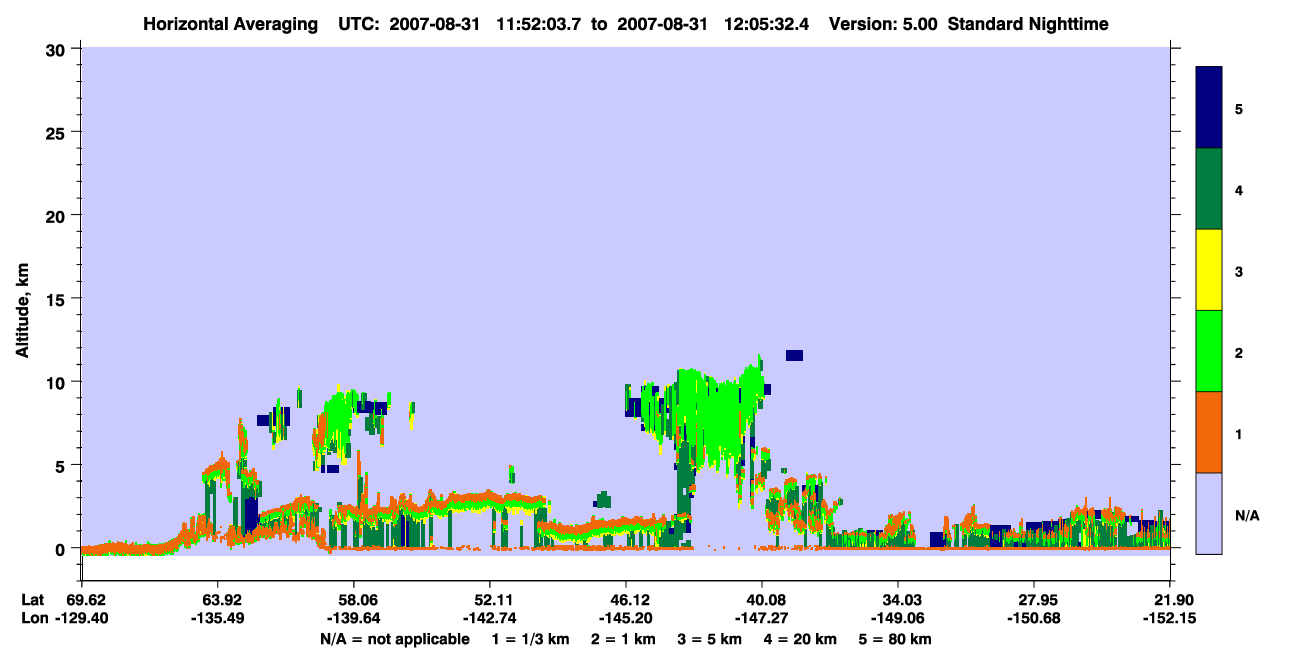Click the lavender N/A colorbar segment
The height and width of the screenshot is (667, 1300).
pyautogui.click(x=1209, y=513)
